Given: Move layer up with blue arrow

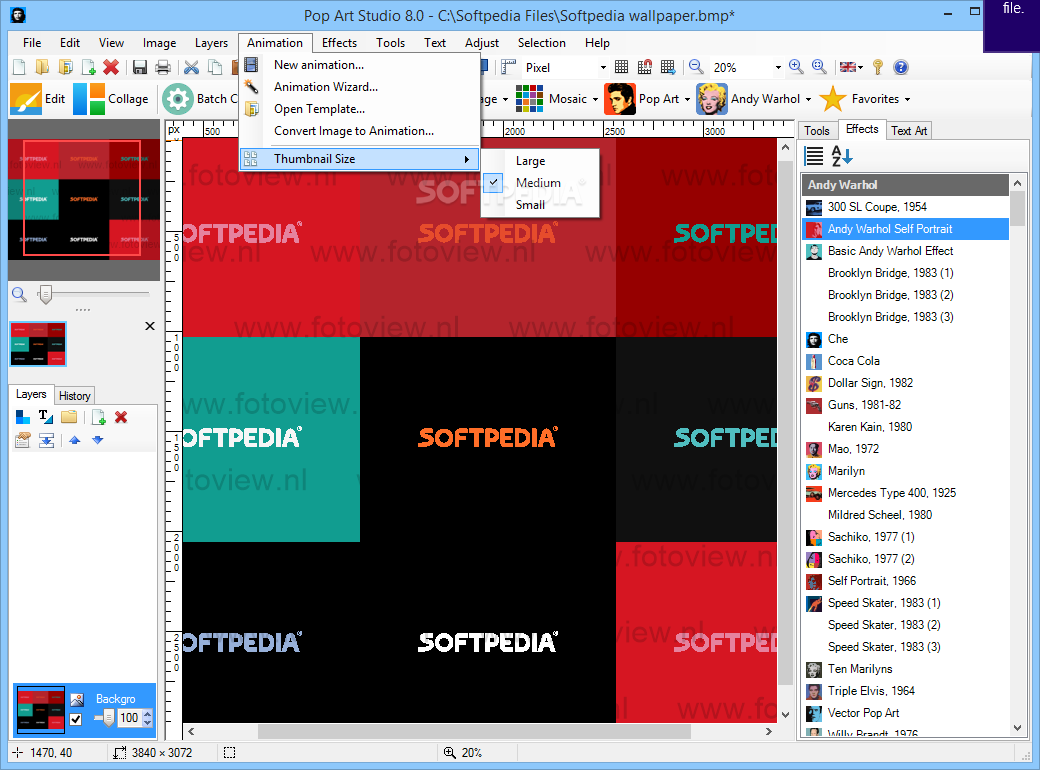Looking at the screenshot, I should click(x=74, y=440).
